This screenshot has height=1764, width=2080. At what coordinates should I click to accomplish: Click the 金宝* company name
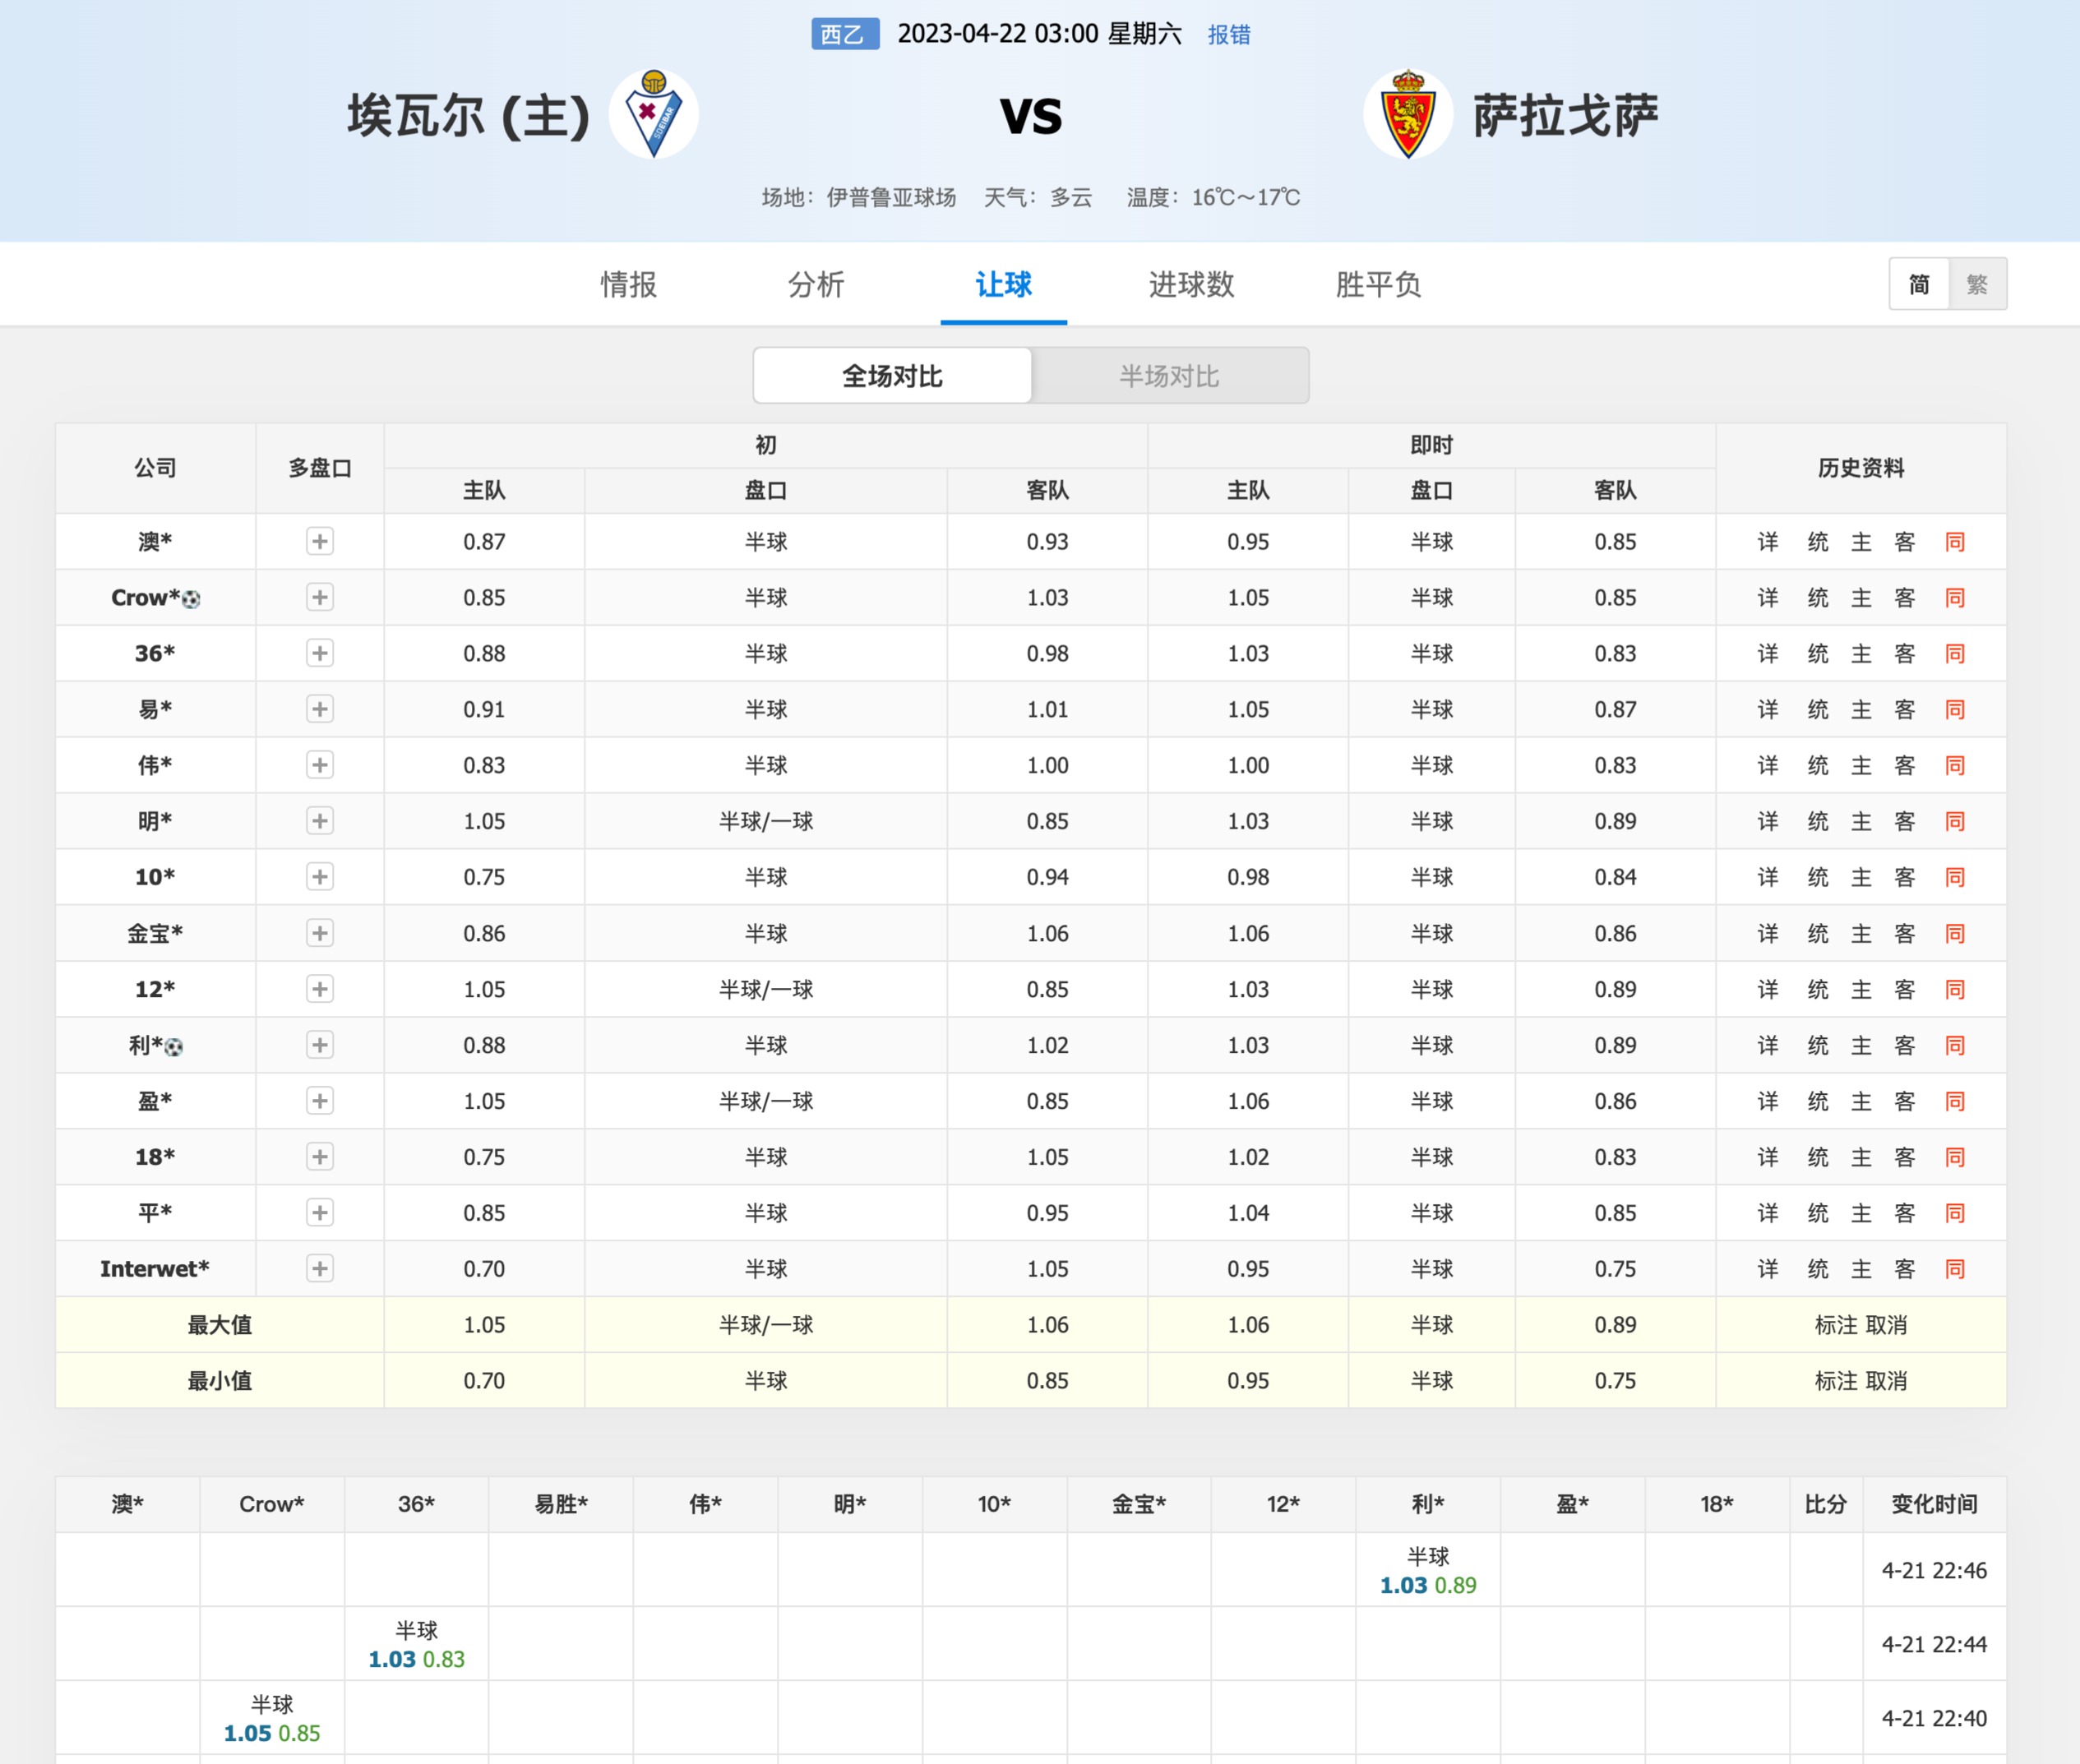(x=155, y=934)
